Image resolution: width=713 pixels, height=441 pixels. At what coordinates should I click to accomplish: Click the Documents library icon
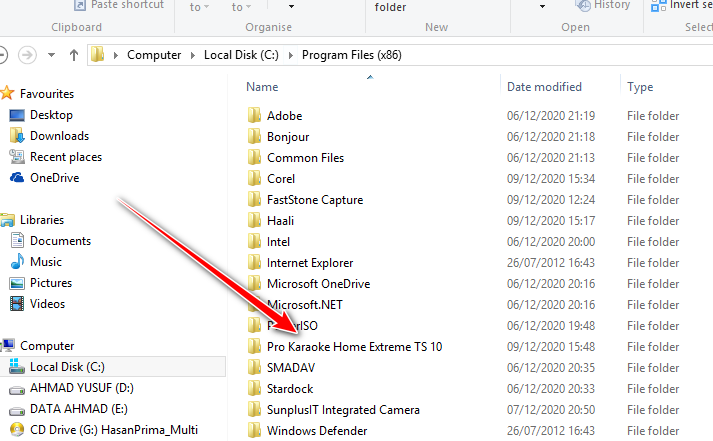tap(17, 241)
